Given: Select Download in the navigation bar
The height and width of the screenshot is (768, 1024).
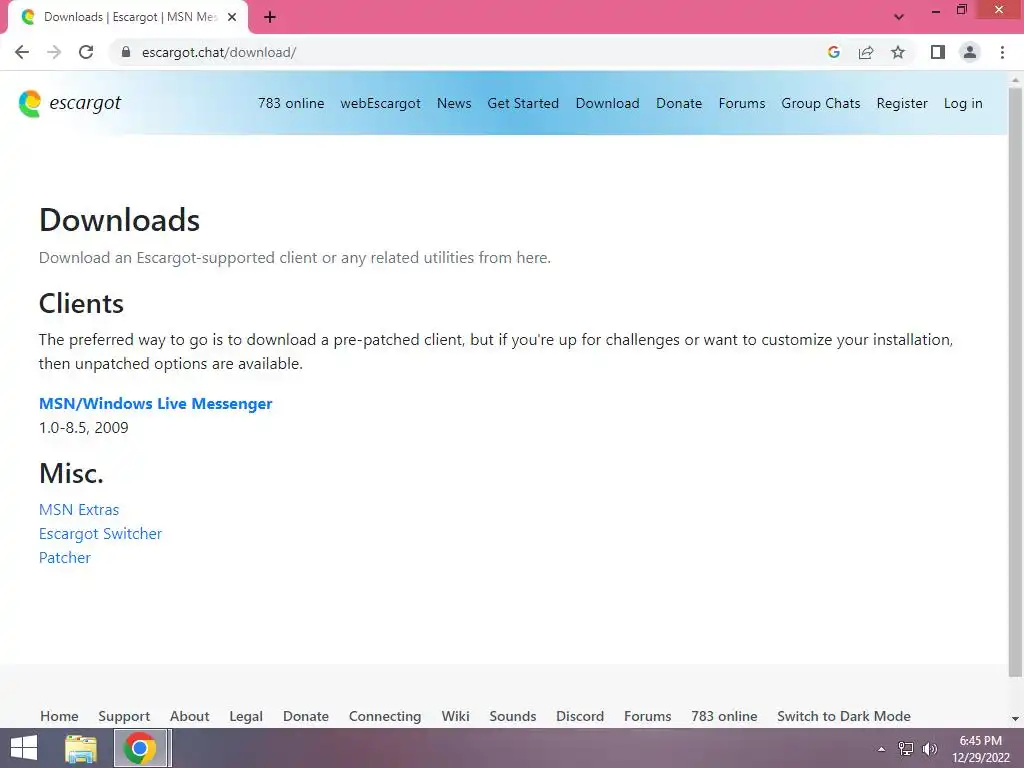Looking at the screenshot, I should point(607,103).
